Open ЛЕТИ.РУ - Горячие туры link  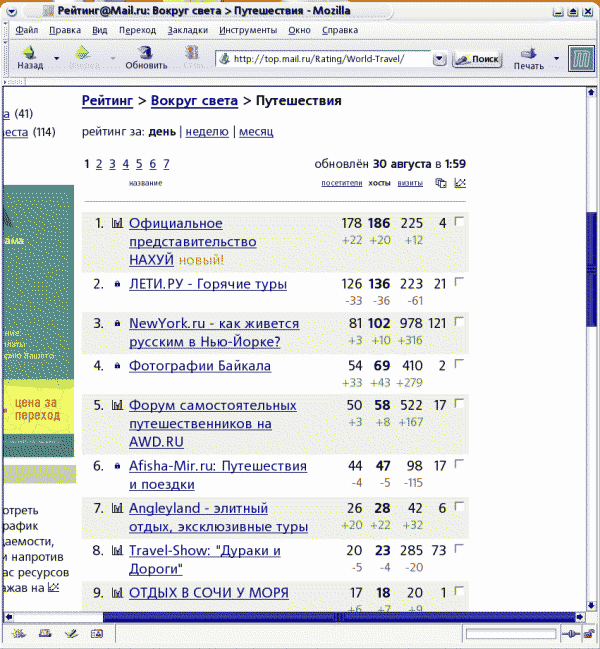point(208,284)
